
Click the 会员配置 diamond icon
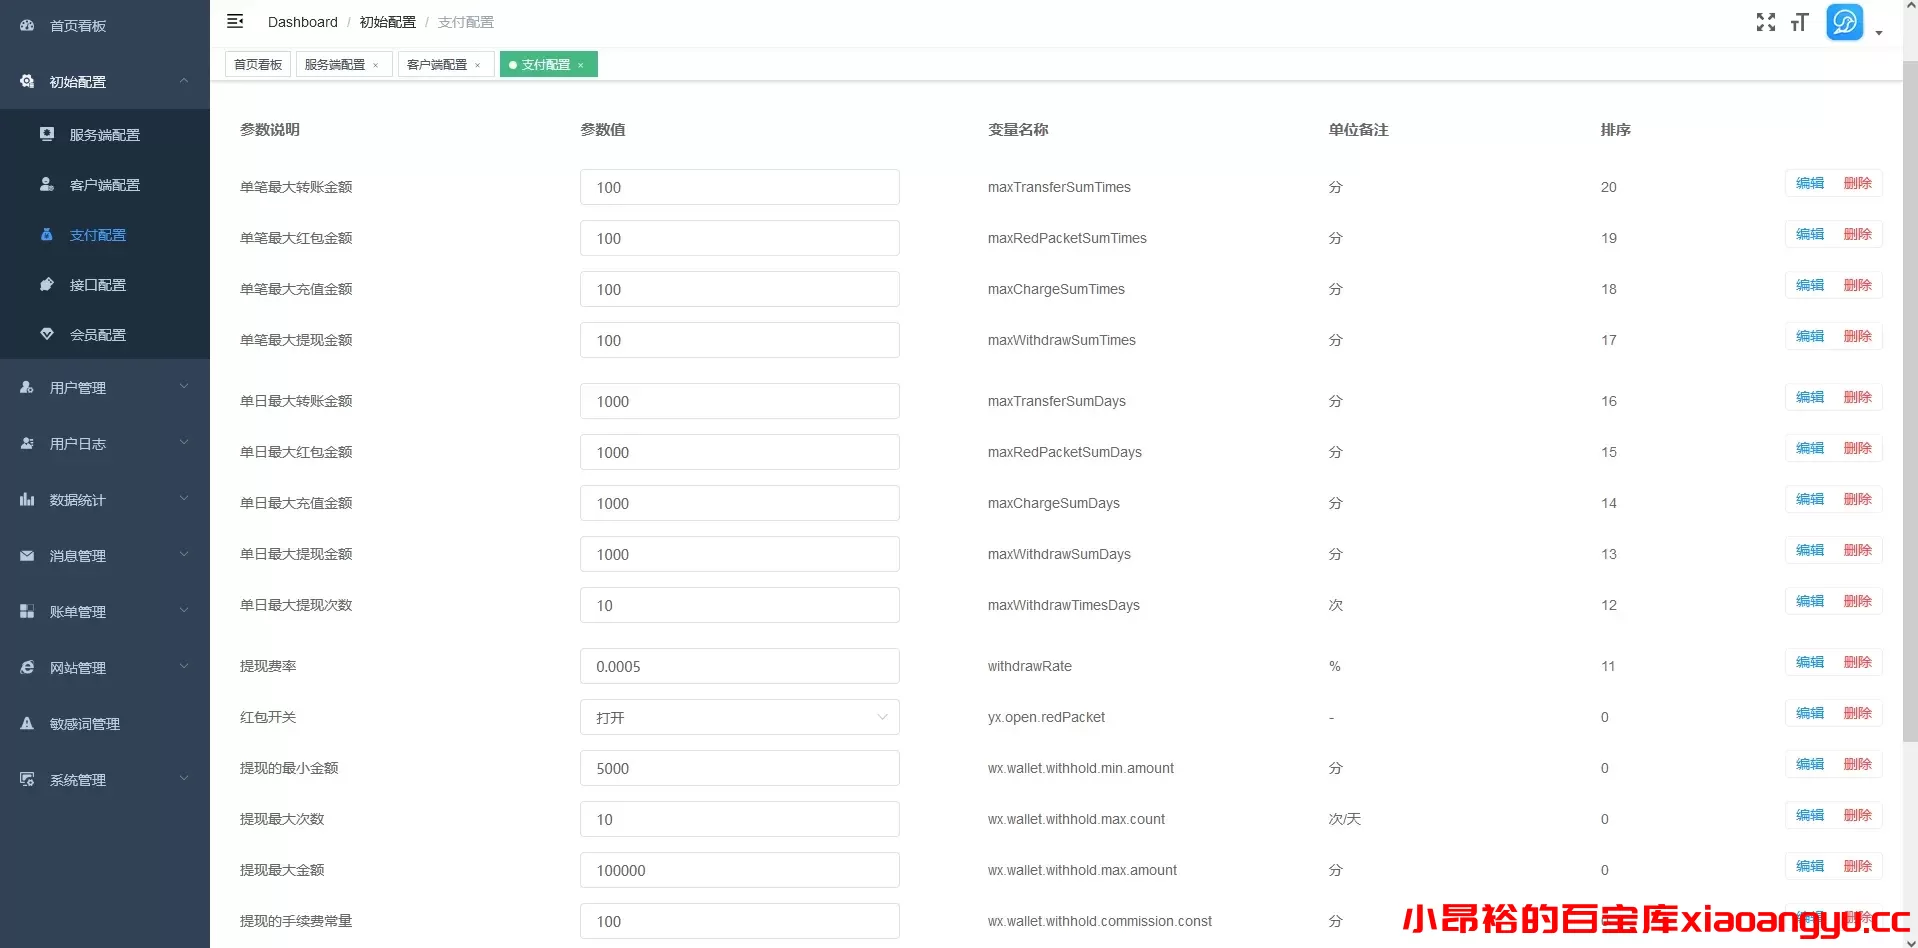[47, 335]
